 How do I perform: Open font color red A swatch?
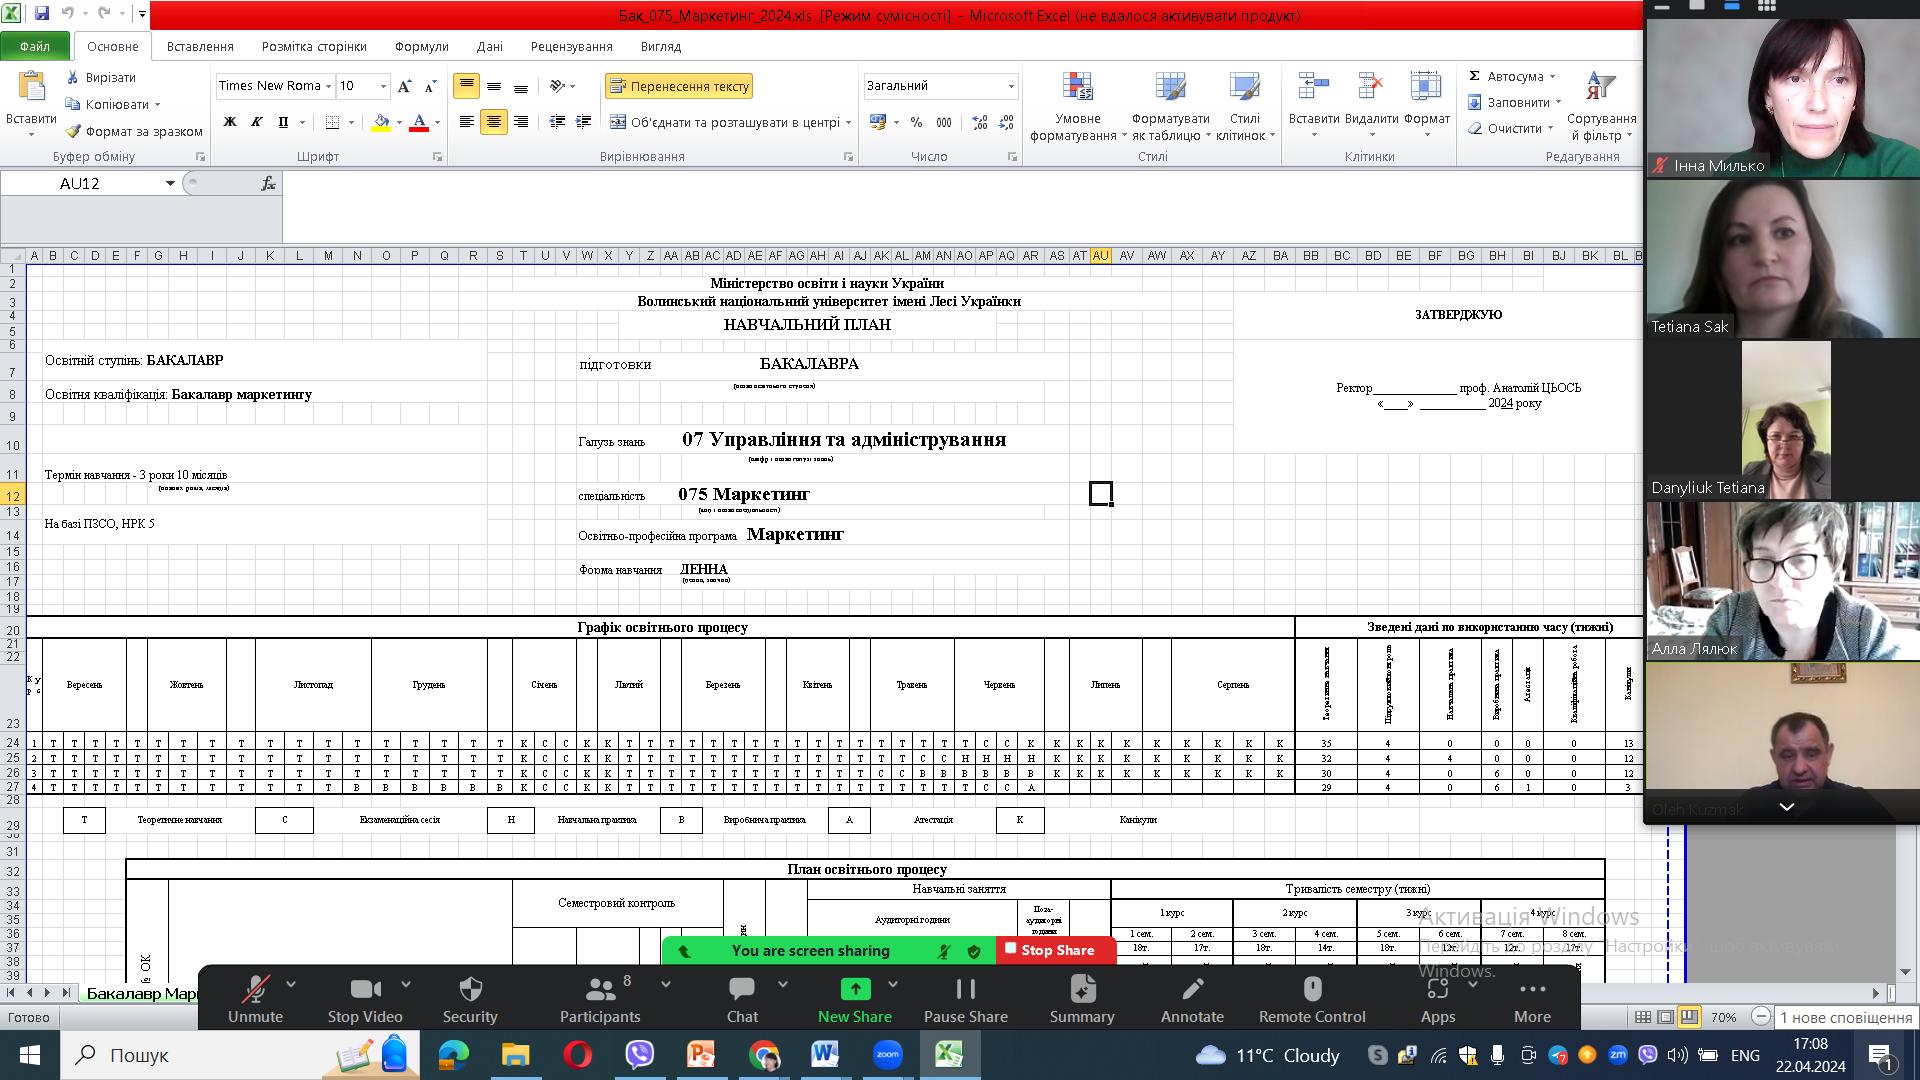tap(420, 122)
